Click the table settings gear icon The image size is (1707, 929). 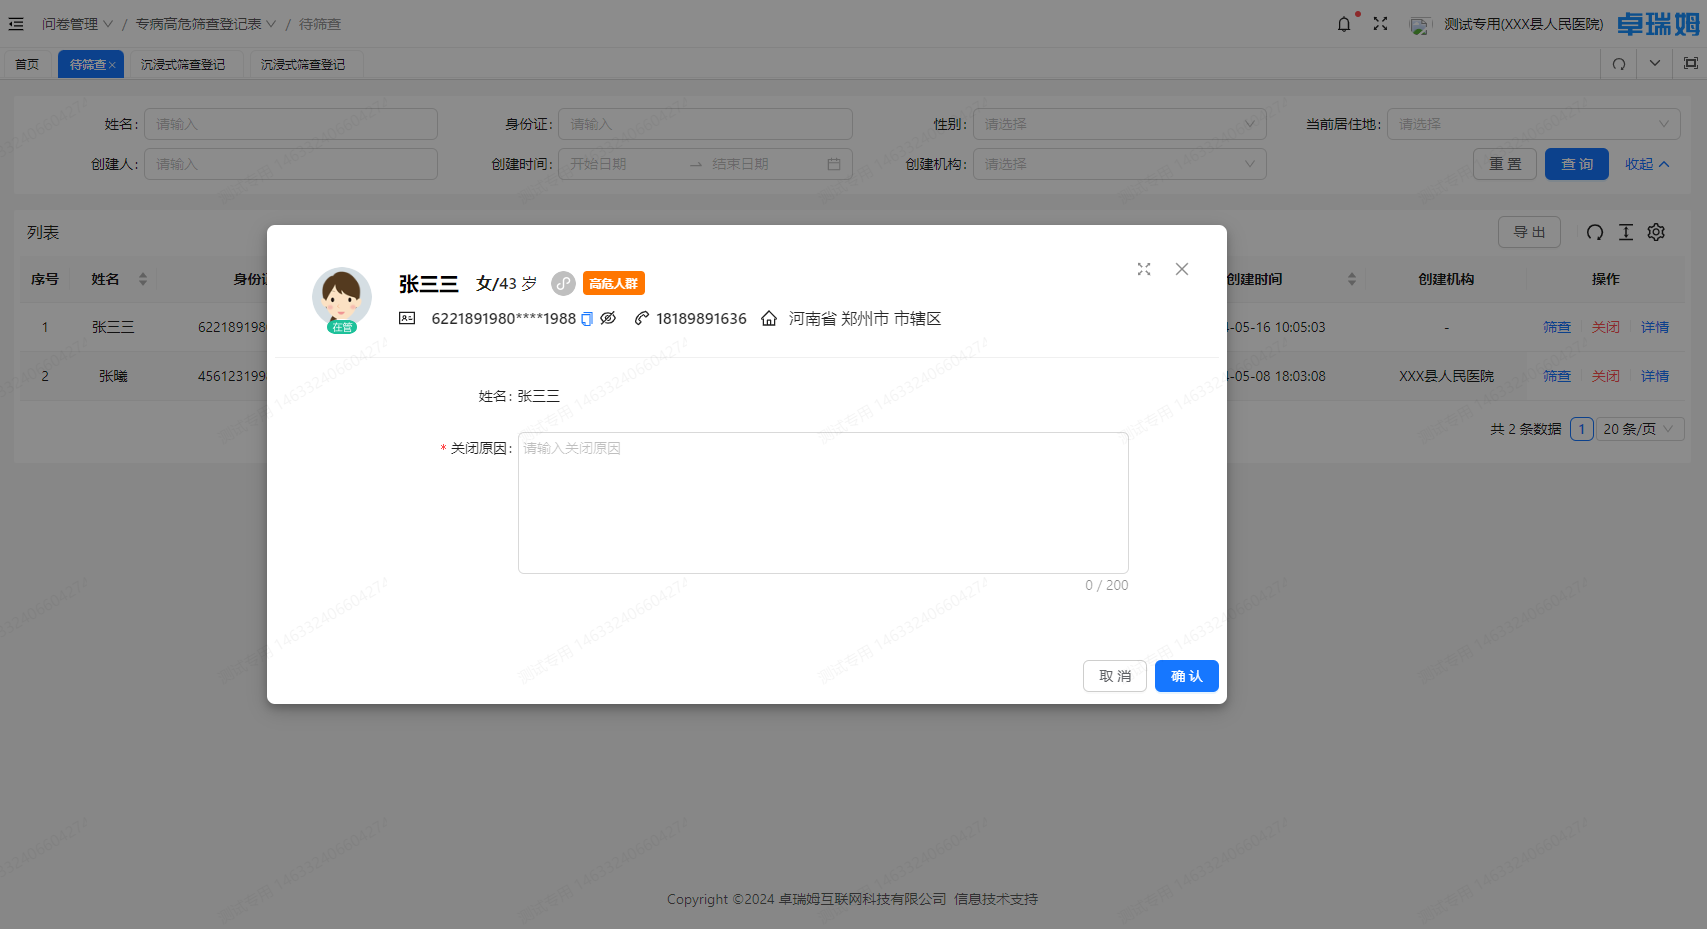(x=1656, y=232)
